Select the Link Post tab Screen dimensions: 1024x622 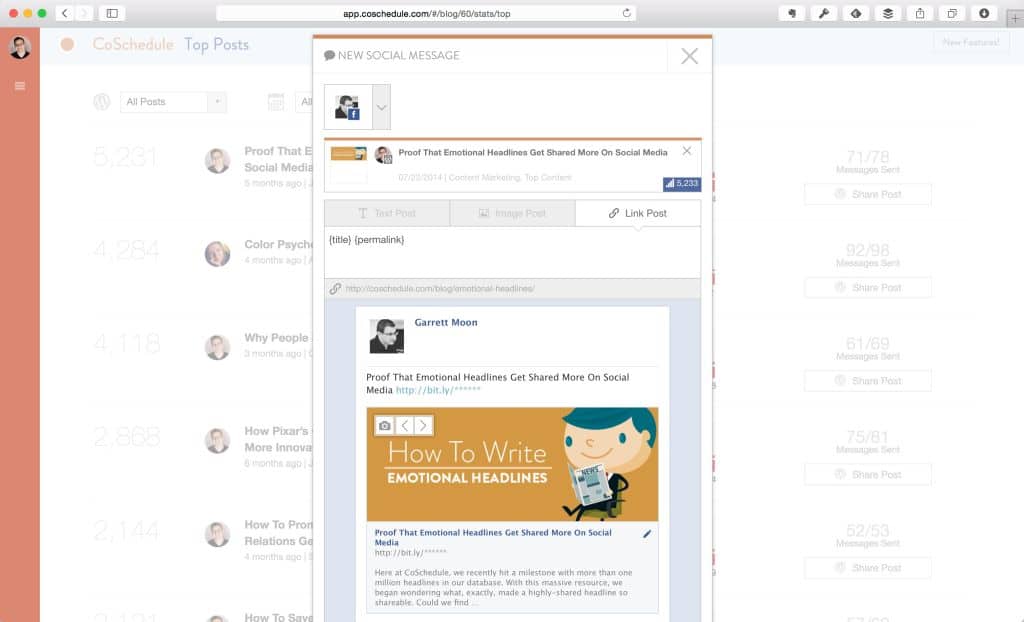point(638,213)
